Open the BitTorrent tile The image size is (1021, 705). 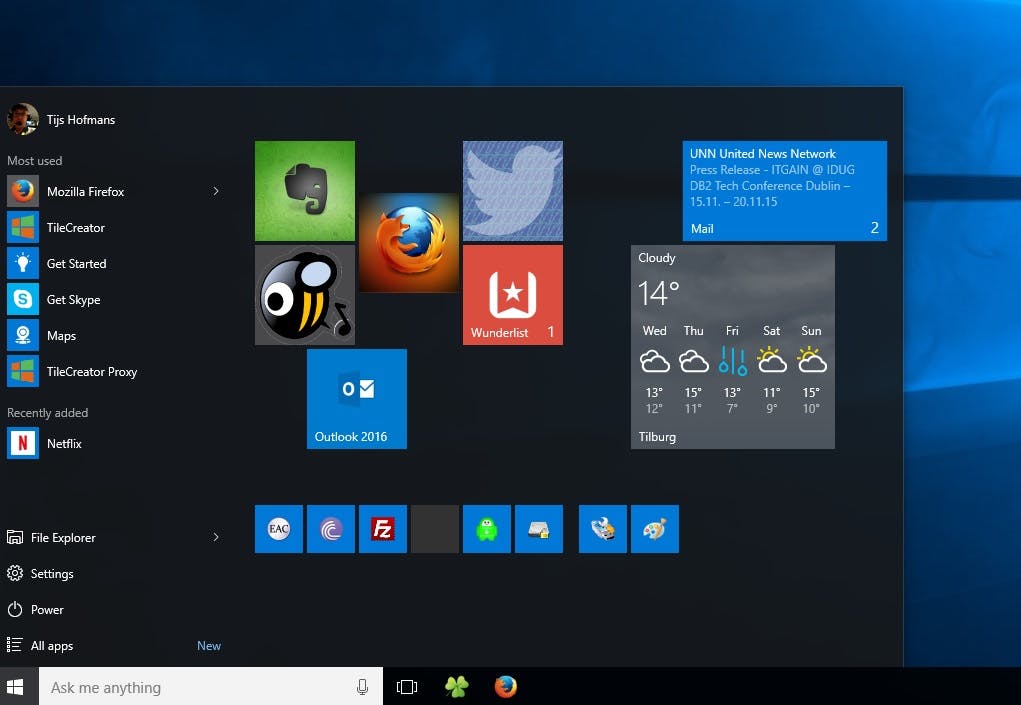[x=330, y=528]
